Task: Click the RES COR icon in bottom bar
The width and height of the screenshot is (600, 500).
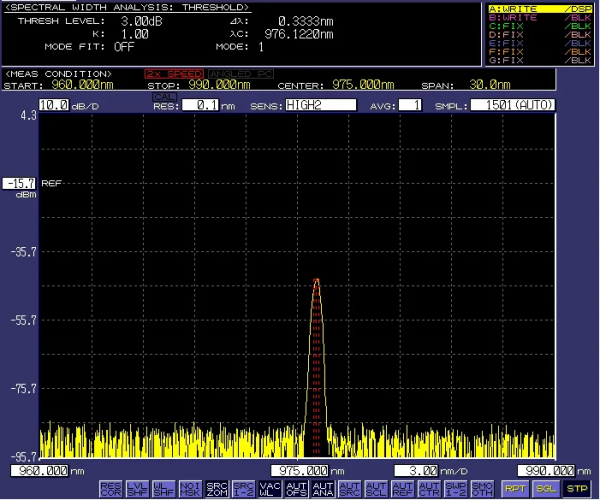Action: (110, 488)
